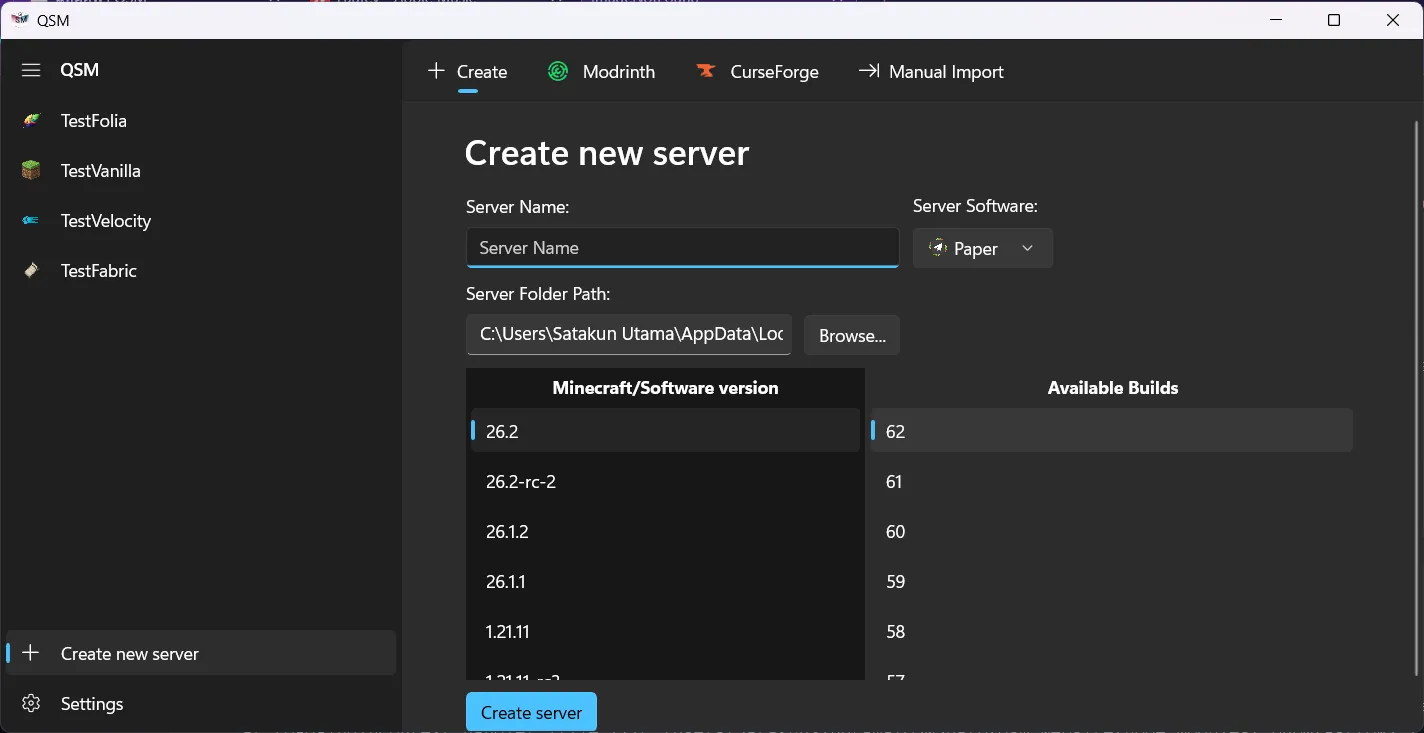Select version 26.1.2

coord(665,531)
